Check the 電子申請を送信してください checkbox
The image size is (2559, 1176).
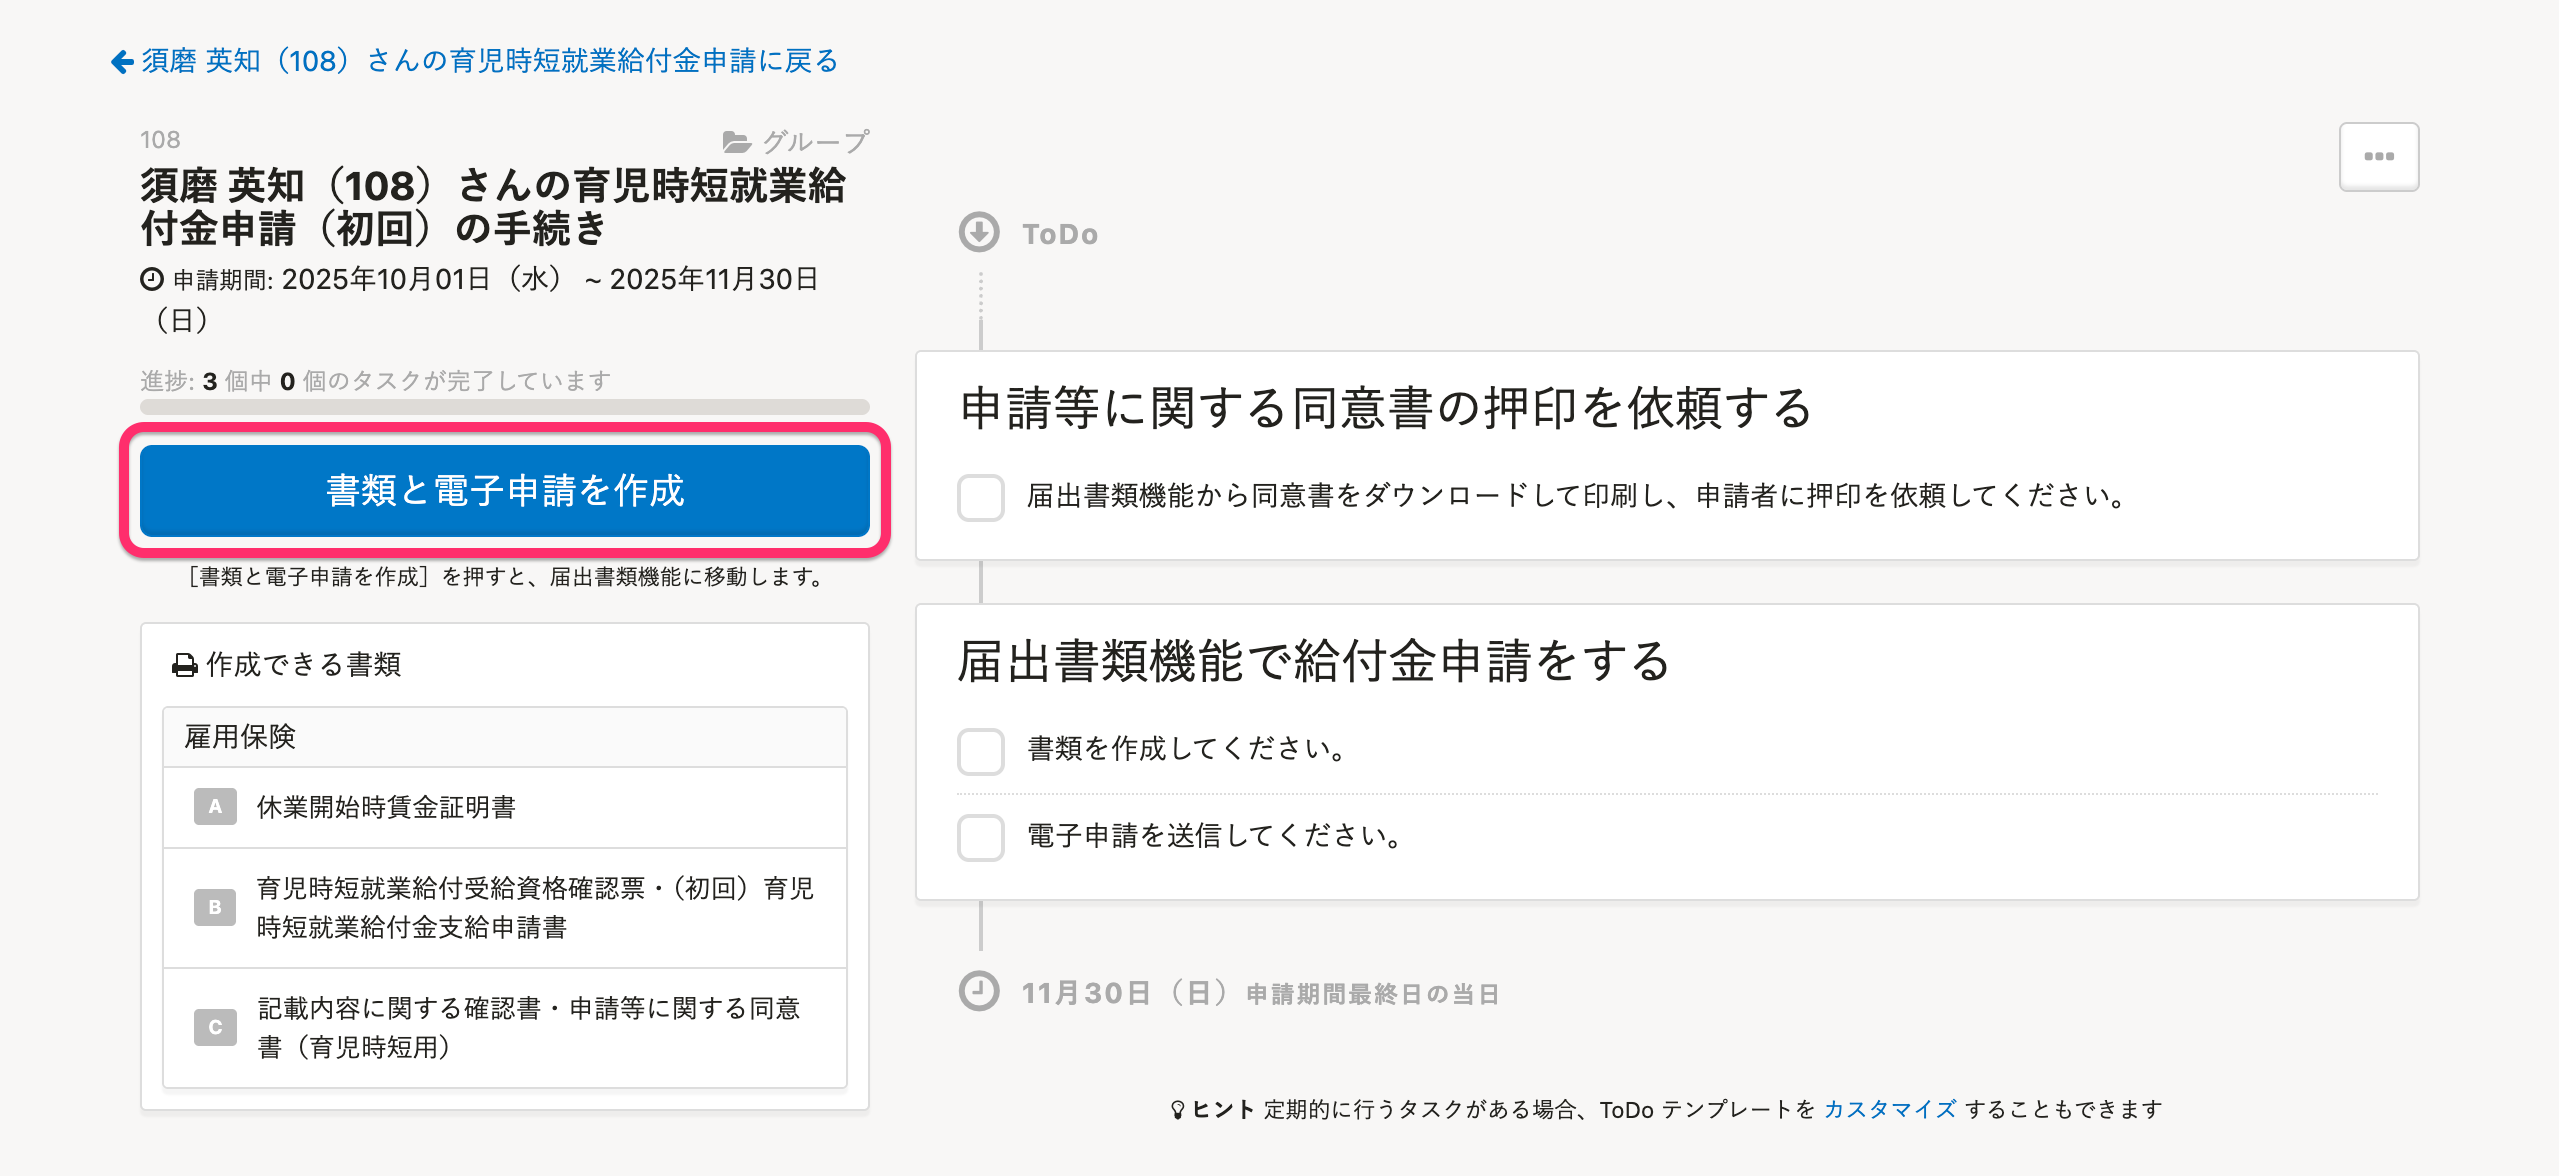pyautogui.click(x=981, y=837)
